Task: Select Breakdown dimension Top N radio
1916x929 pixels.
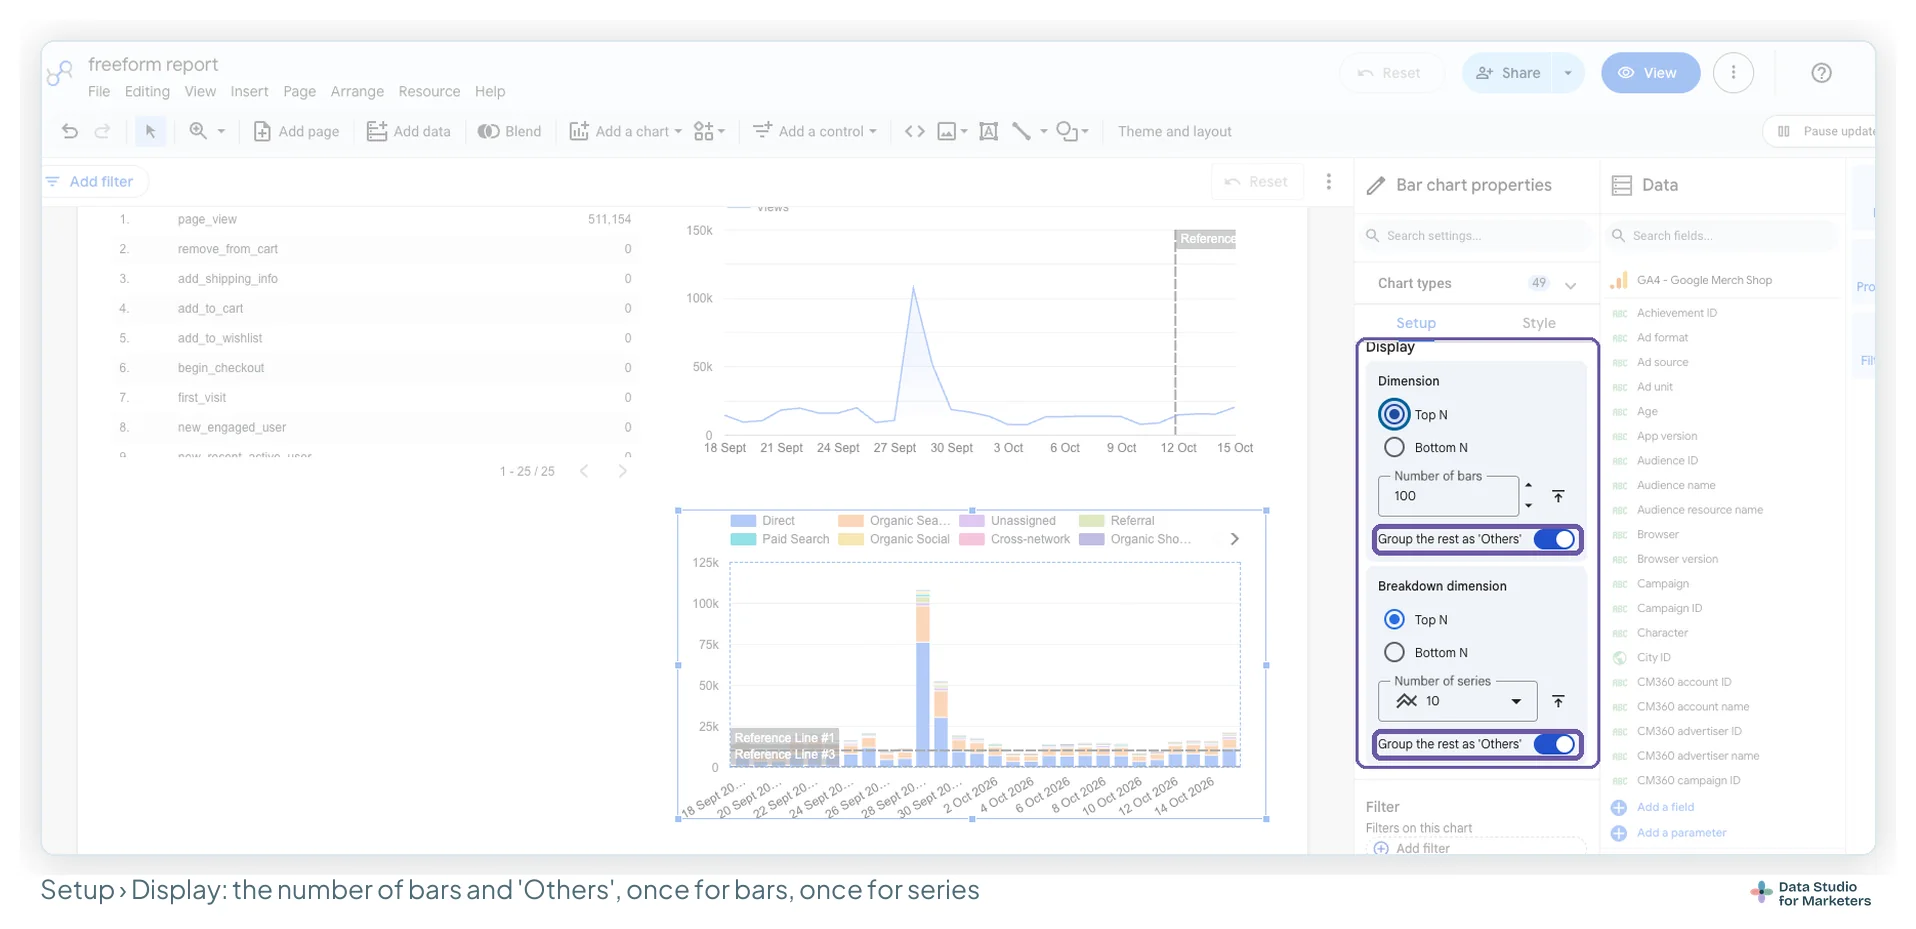Action: [1394, 619]
